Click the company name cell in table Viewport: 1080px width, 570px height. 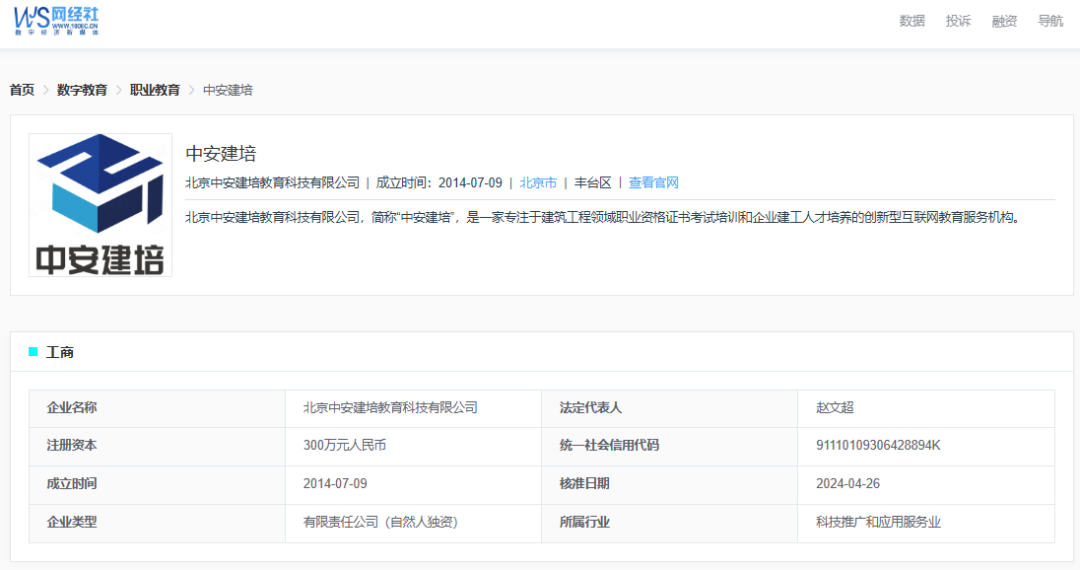click(x=390, y=408)
